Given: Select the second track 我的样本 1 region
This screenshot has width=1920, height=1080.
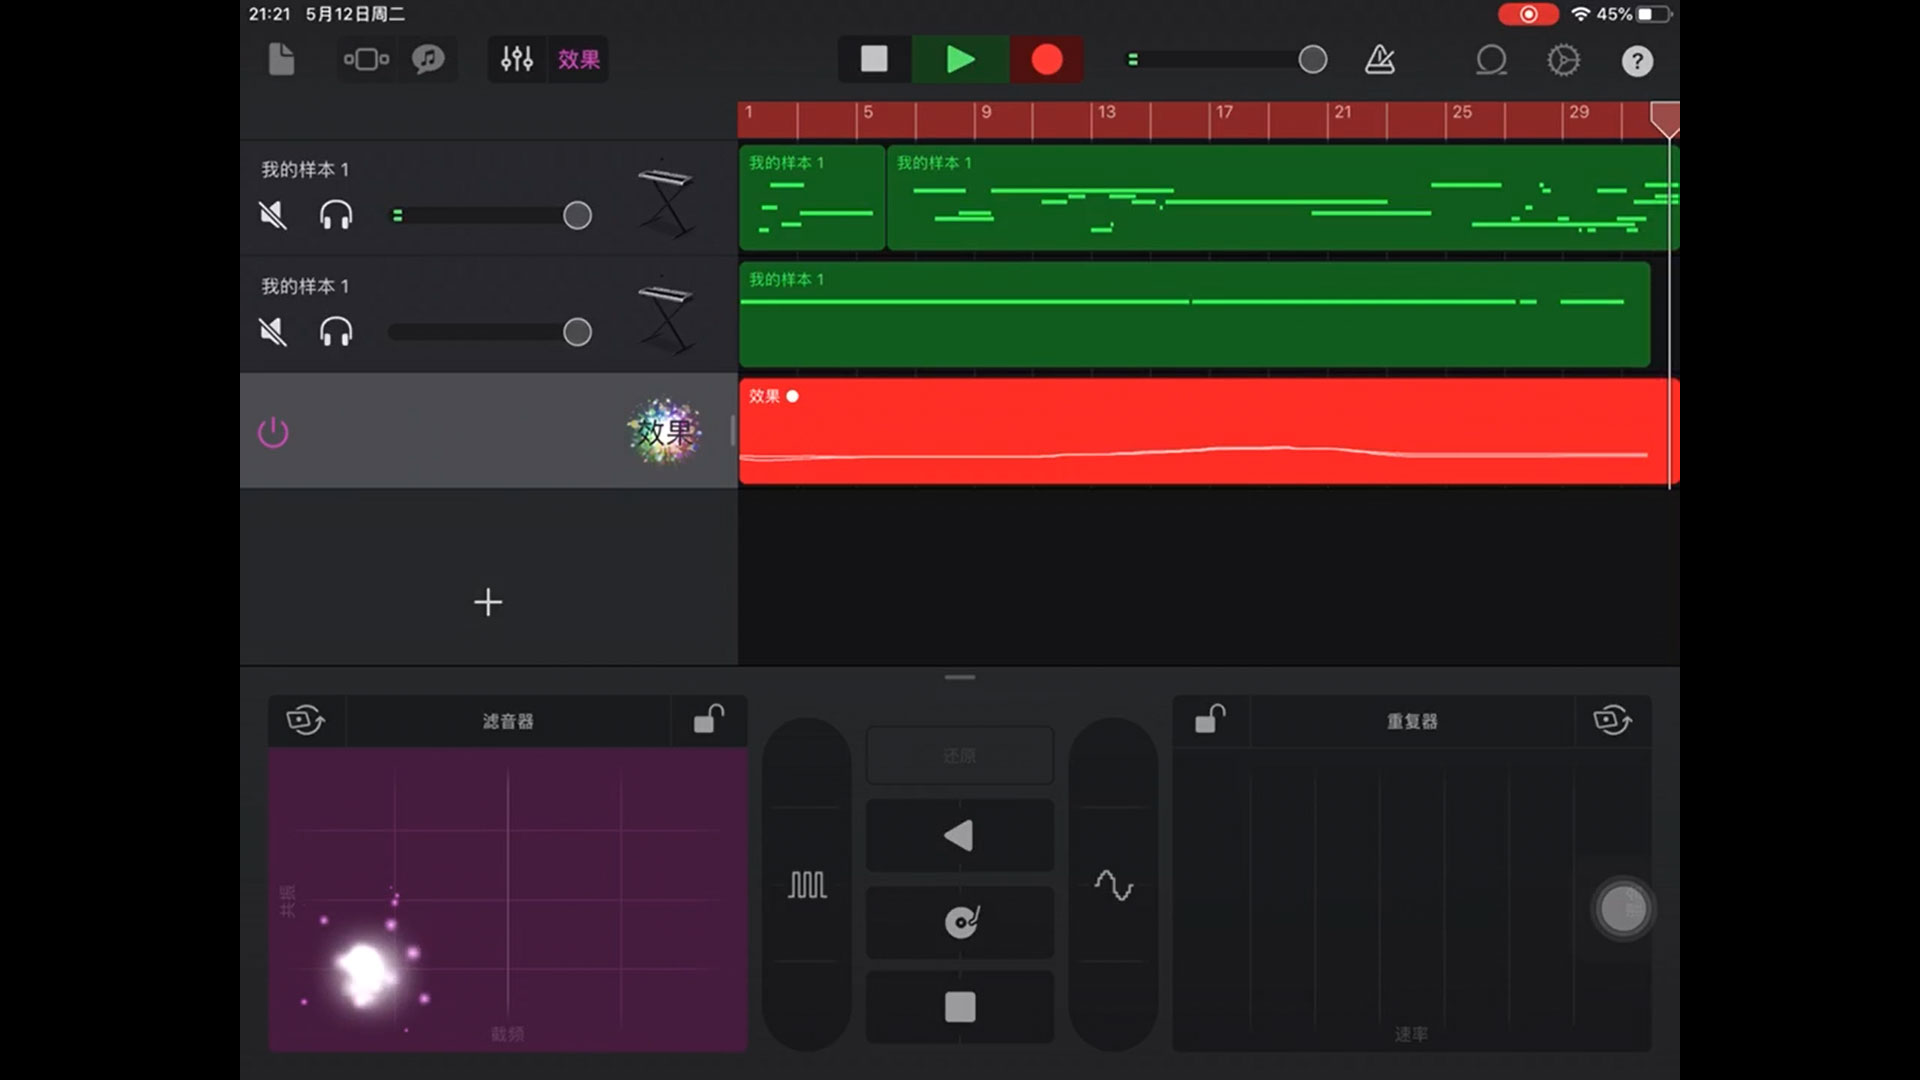Looking at the screenshot, I should (1195, 314).
